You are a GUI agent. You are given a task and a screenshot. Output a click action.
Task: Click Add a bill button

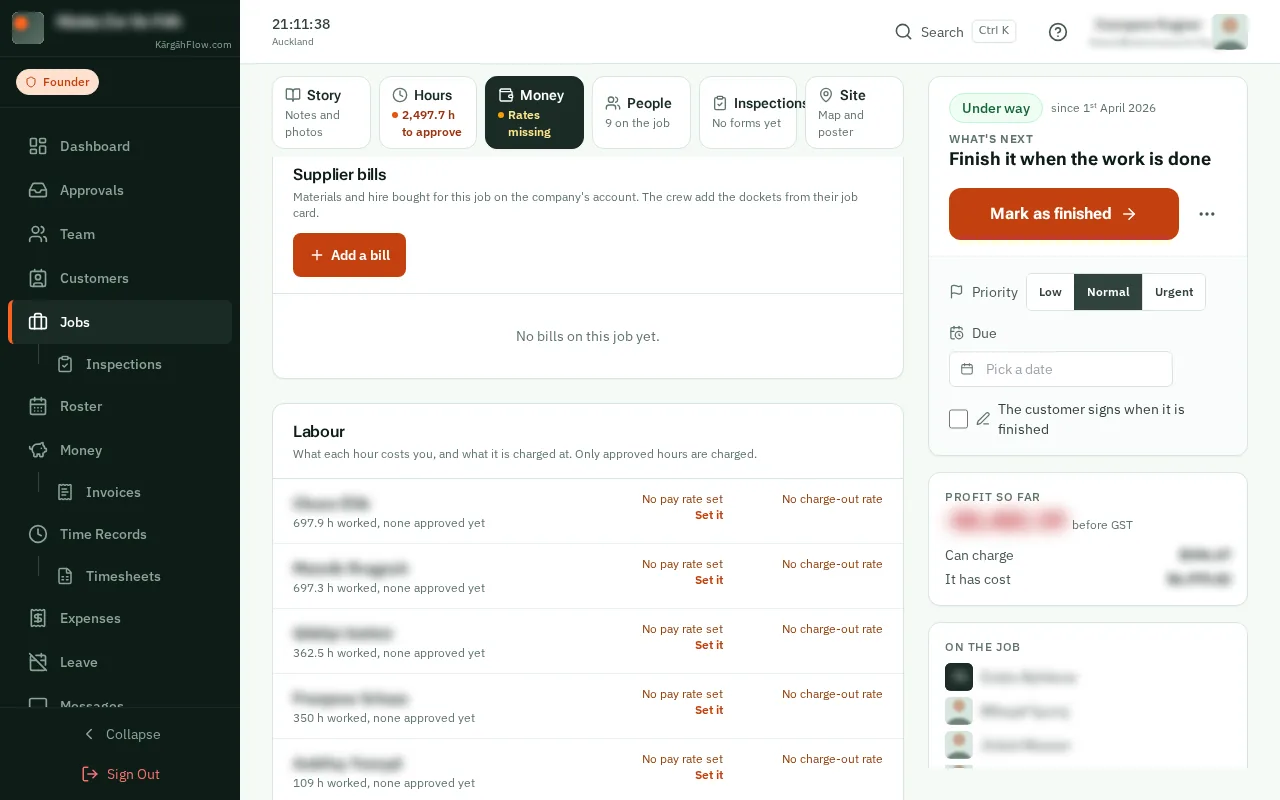pos(349,255)
